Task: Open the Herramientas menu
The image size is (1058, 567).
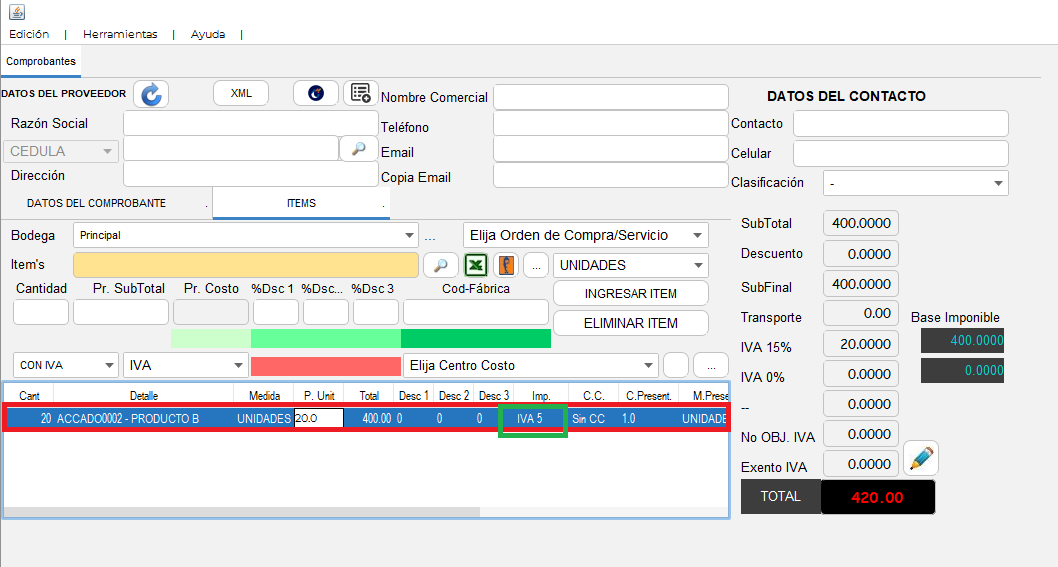Action: (120, 34)
